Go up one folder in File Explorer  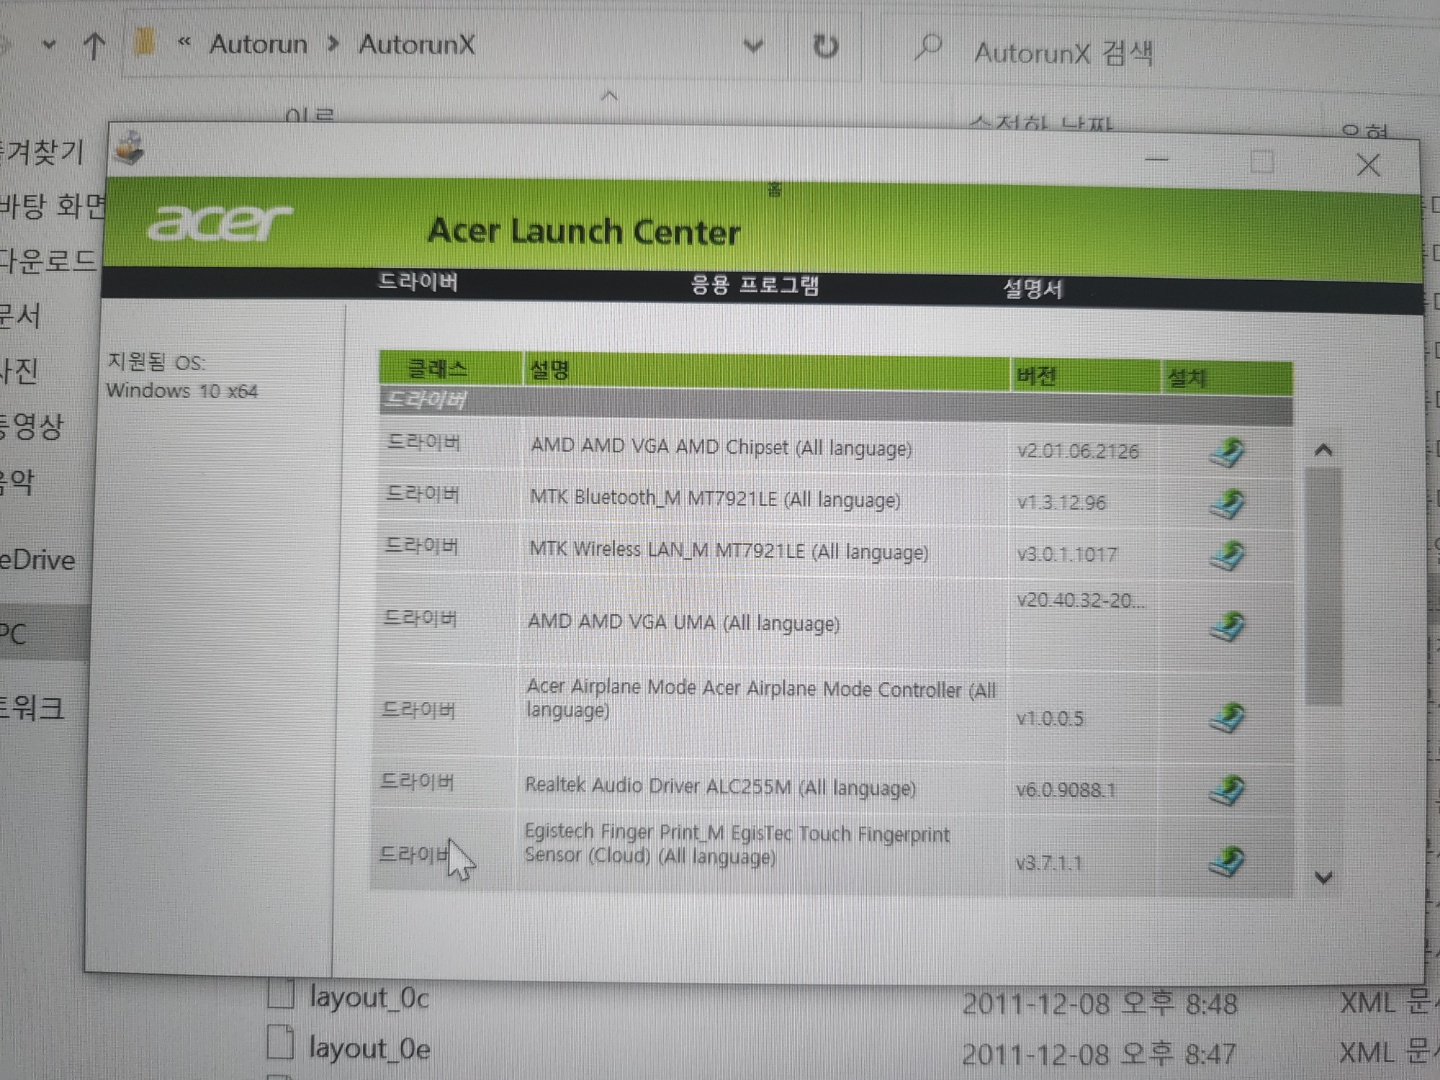pyautogui.click(x=94, y=45)
